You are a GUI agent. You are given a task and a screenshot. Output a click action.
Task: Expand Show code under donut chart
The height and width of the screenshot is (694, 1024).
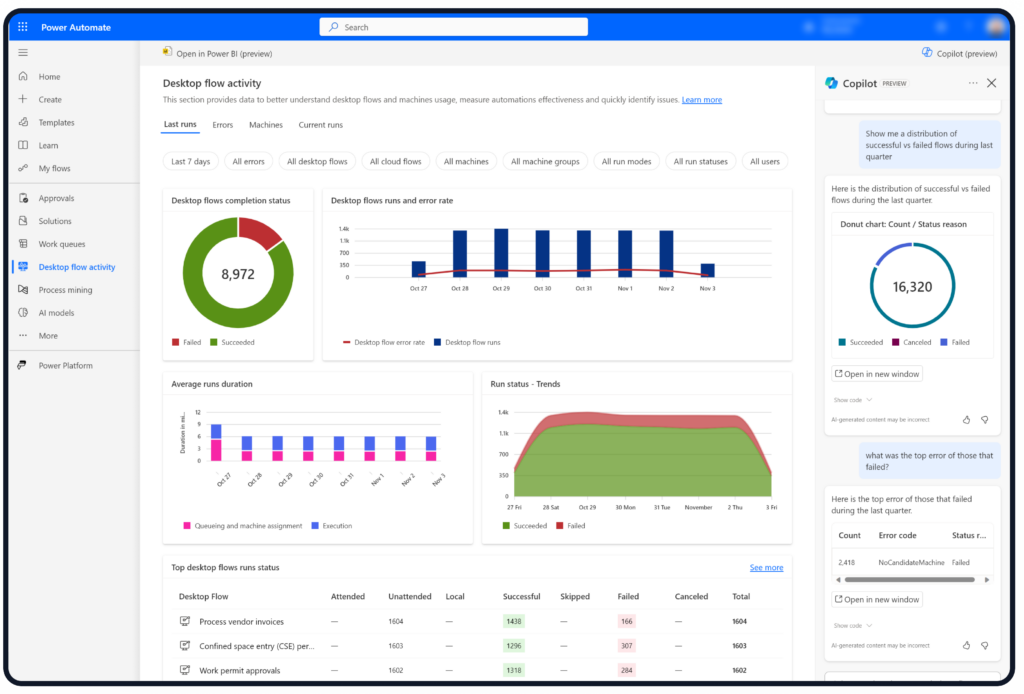point(852,400)
